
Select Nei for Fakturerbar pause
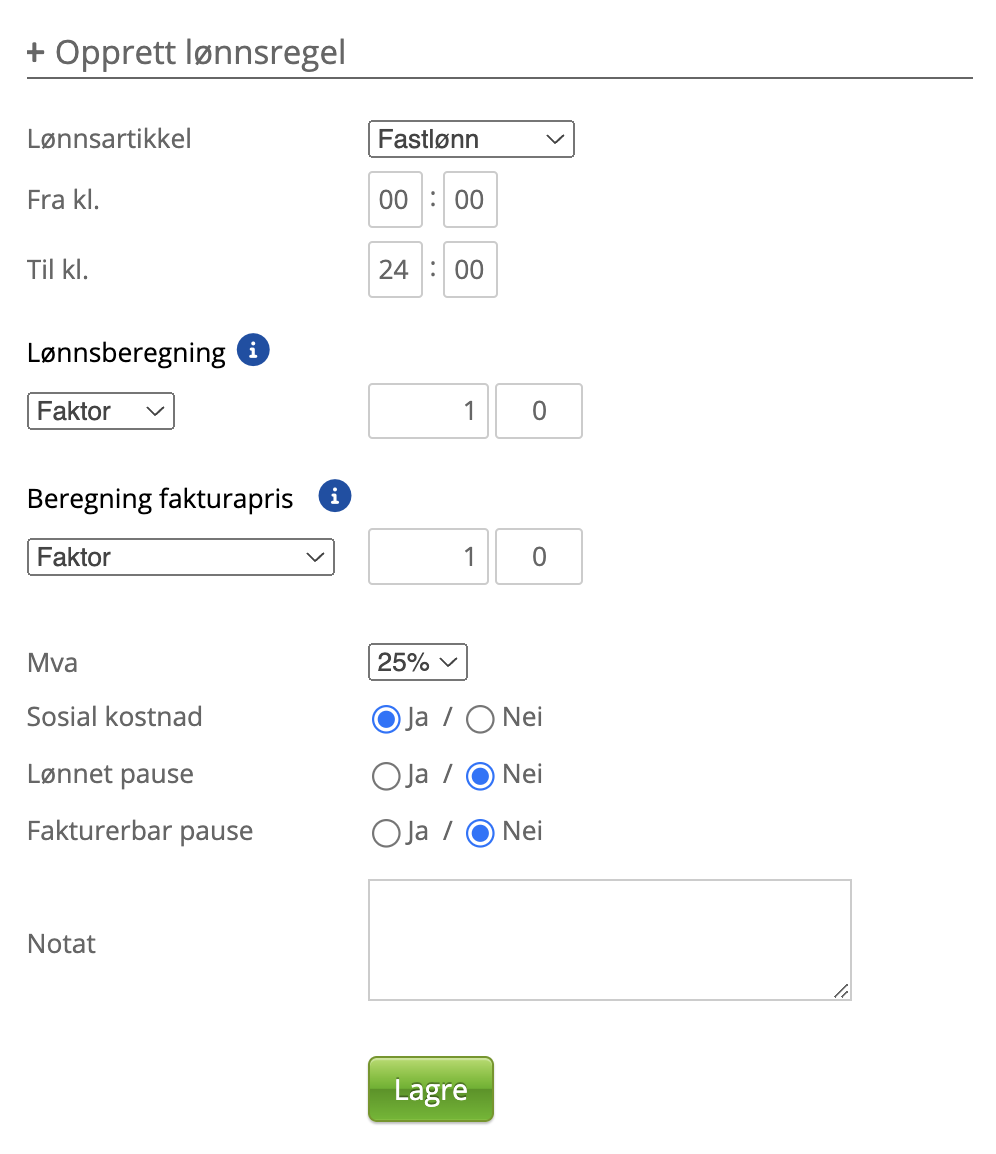[481, 833]
